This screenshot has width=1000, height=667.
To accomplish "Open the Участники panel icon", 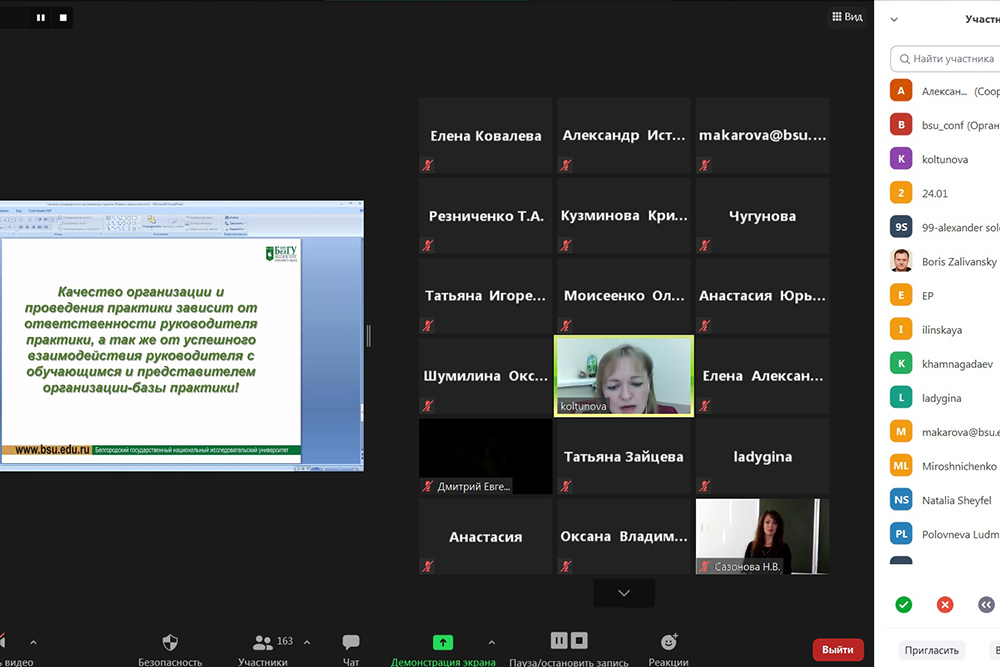I will coord(263,642).
